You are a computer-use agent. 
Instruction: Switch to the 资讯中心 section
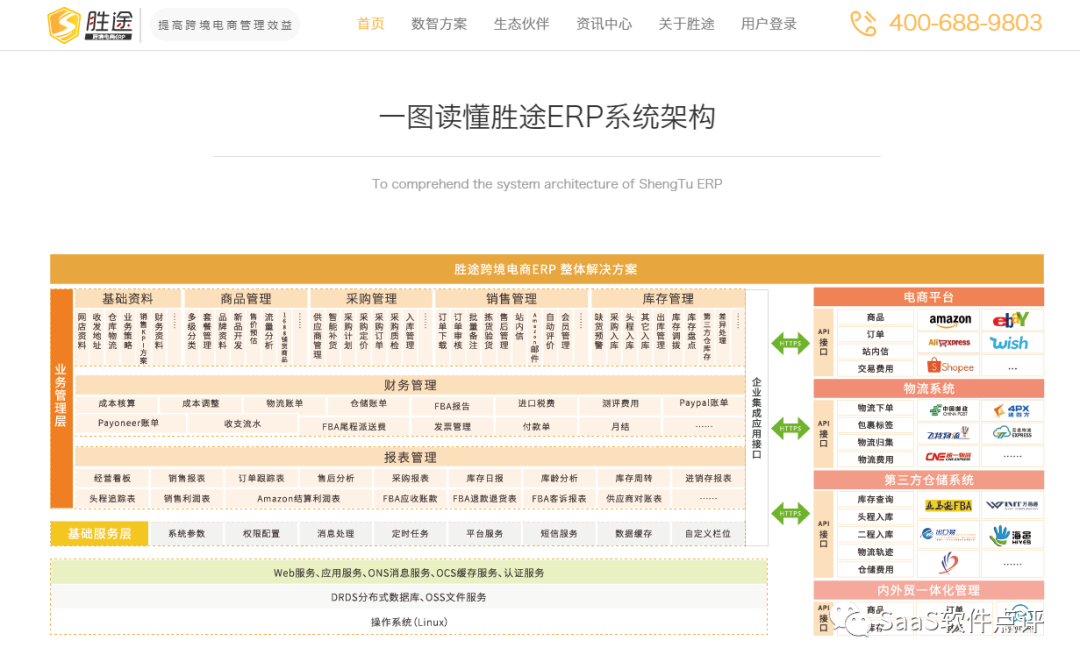604,23
